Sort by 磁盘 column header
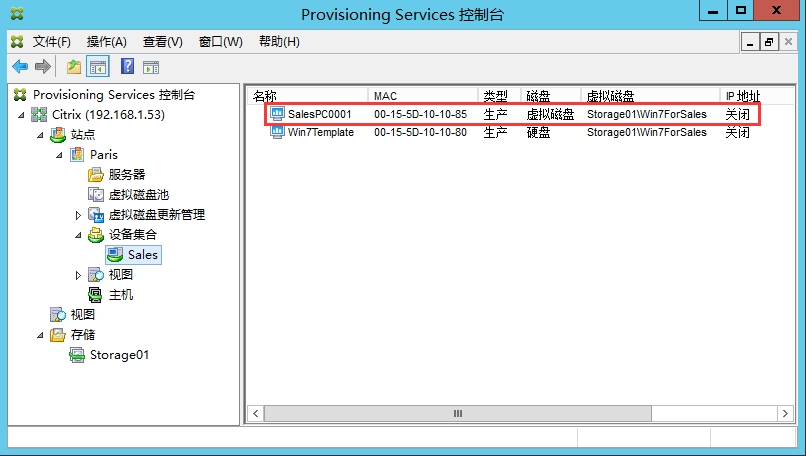806x456 pixels. tap(551, 96)
